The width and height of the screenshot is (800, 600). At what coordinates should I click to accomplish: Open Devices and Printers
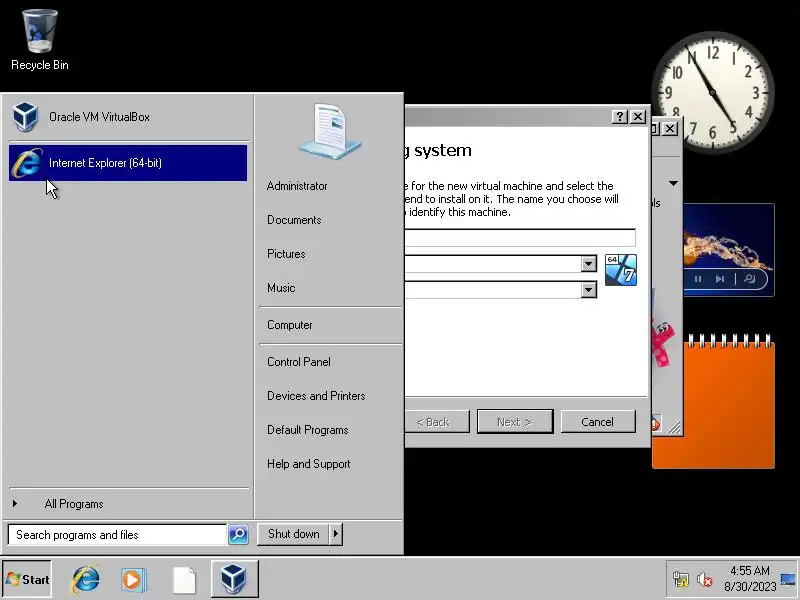[x=316, y=396]
